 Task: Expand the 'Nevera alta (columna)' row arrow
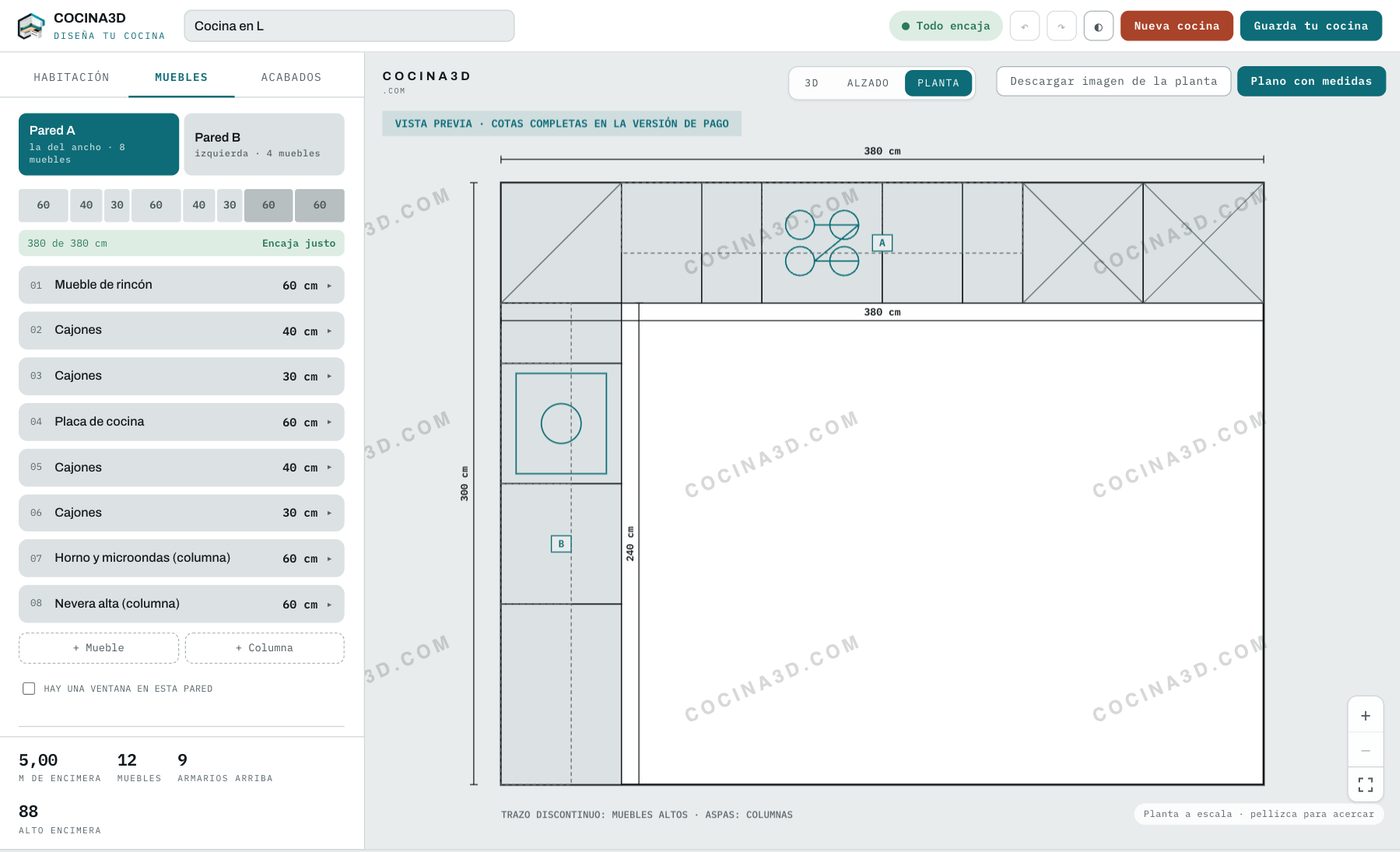click(x=329, y=604)
